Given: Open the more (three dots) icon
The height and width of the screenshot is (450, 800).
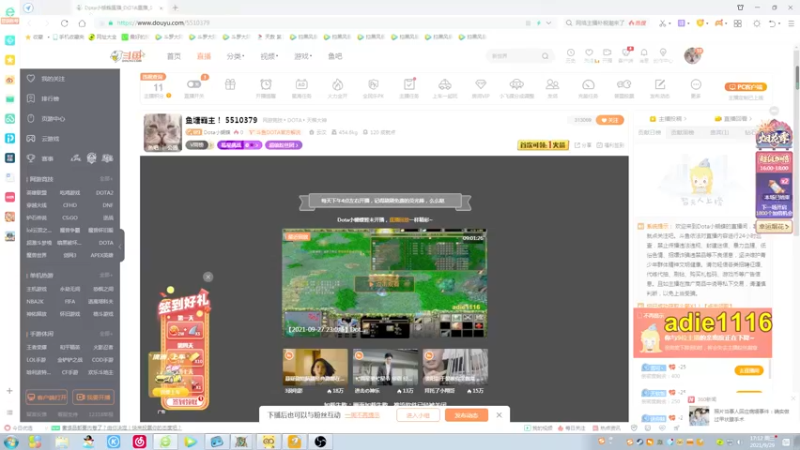Looking at the screenshot, I should point(696,84).
